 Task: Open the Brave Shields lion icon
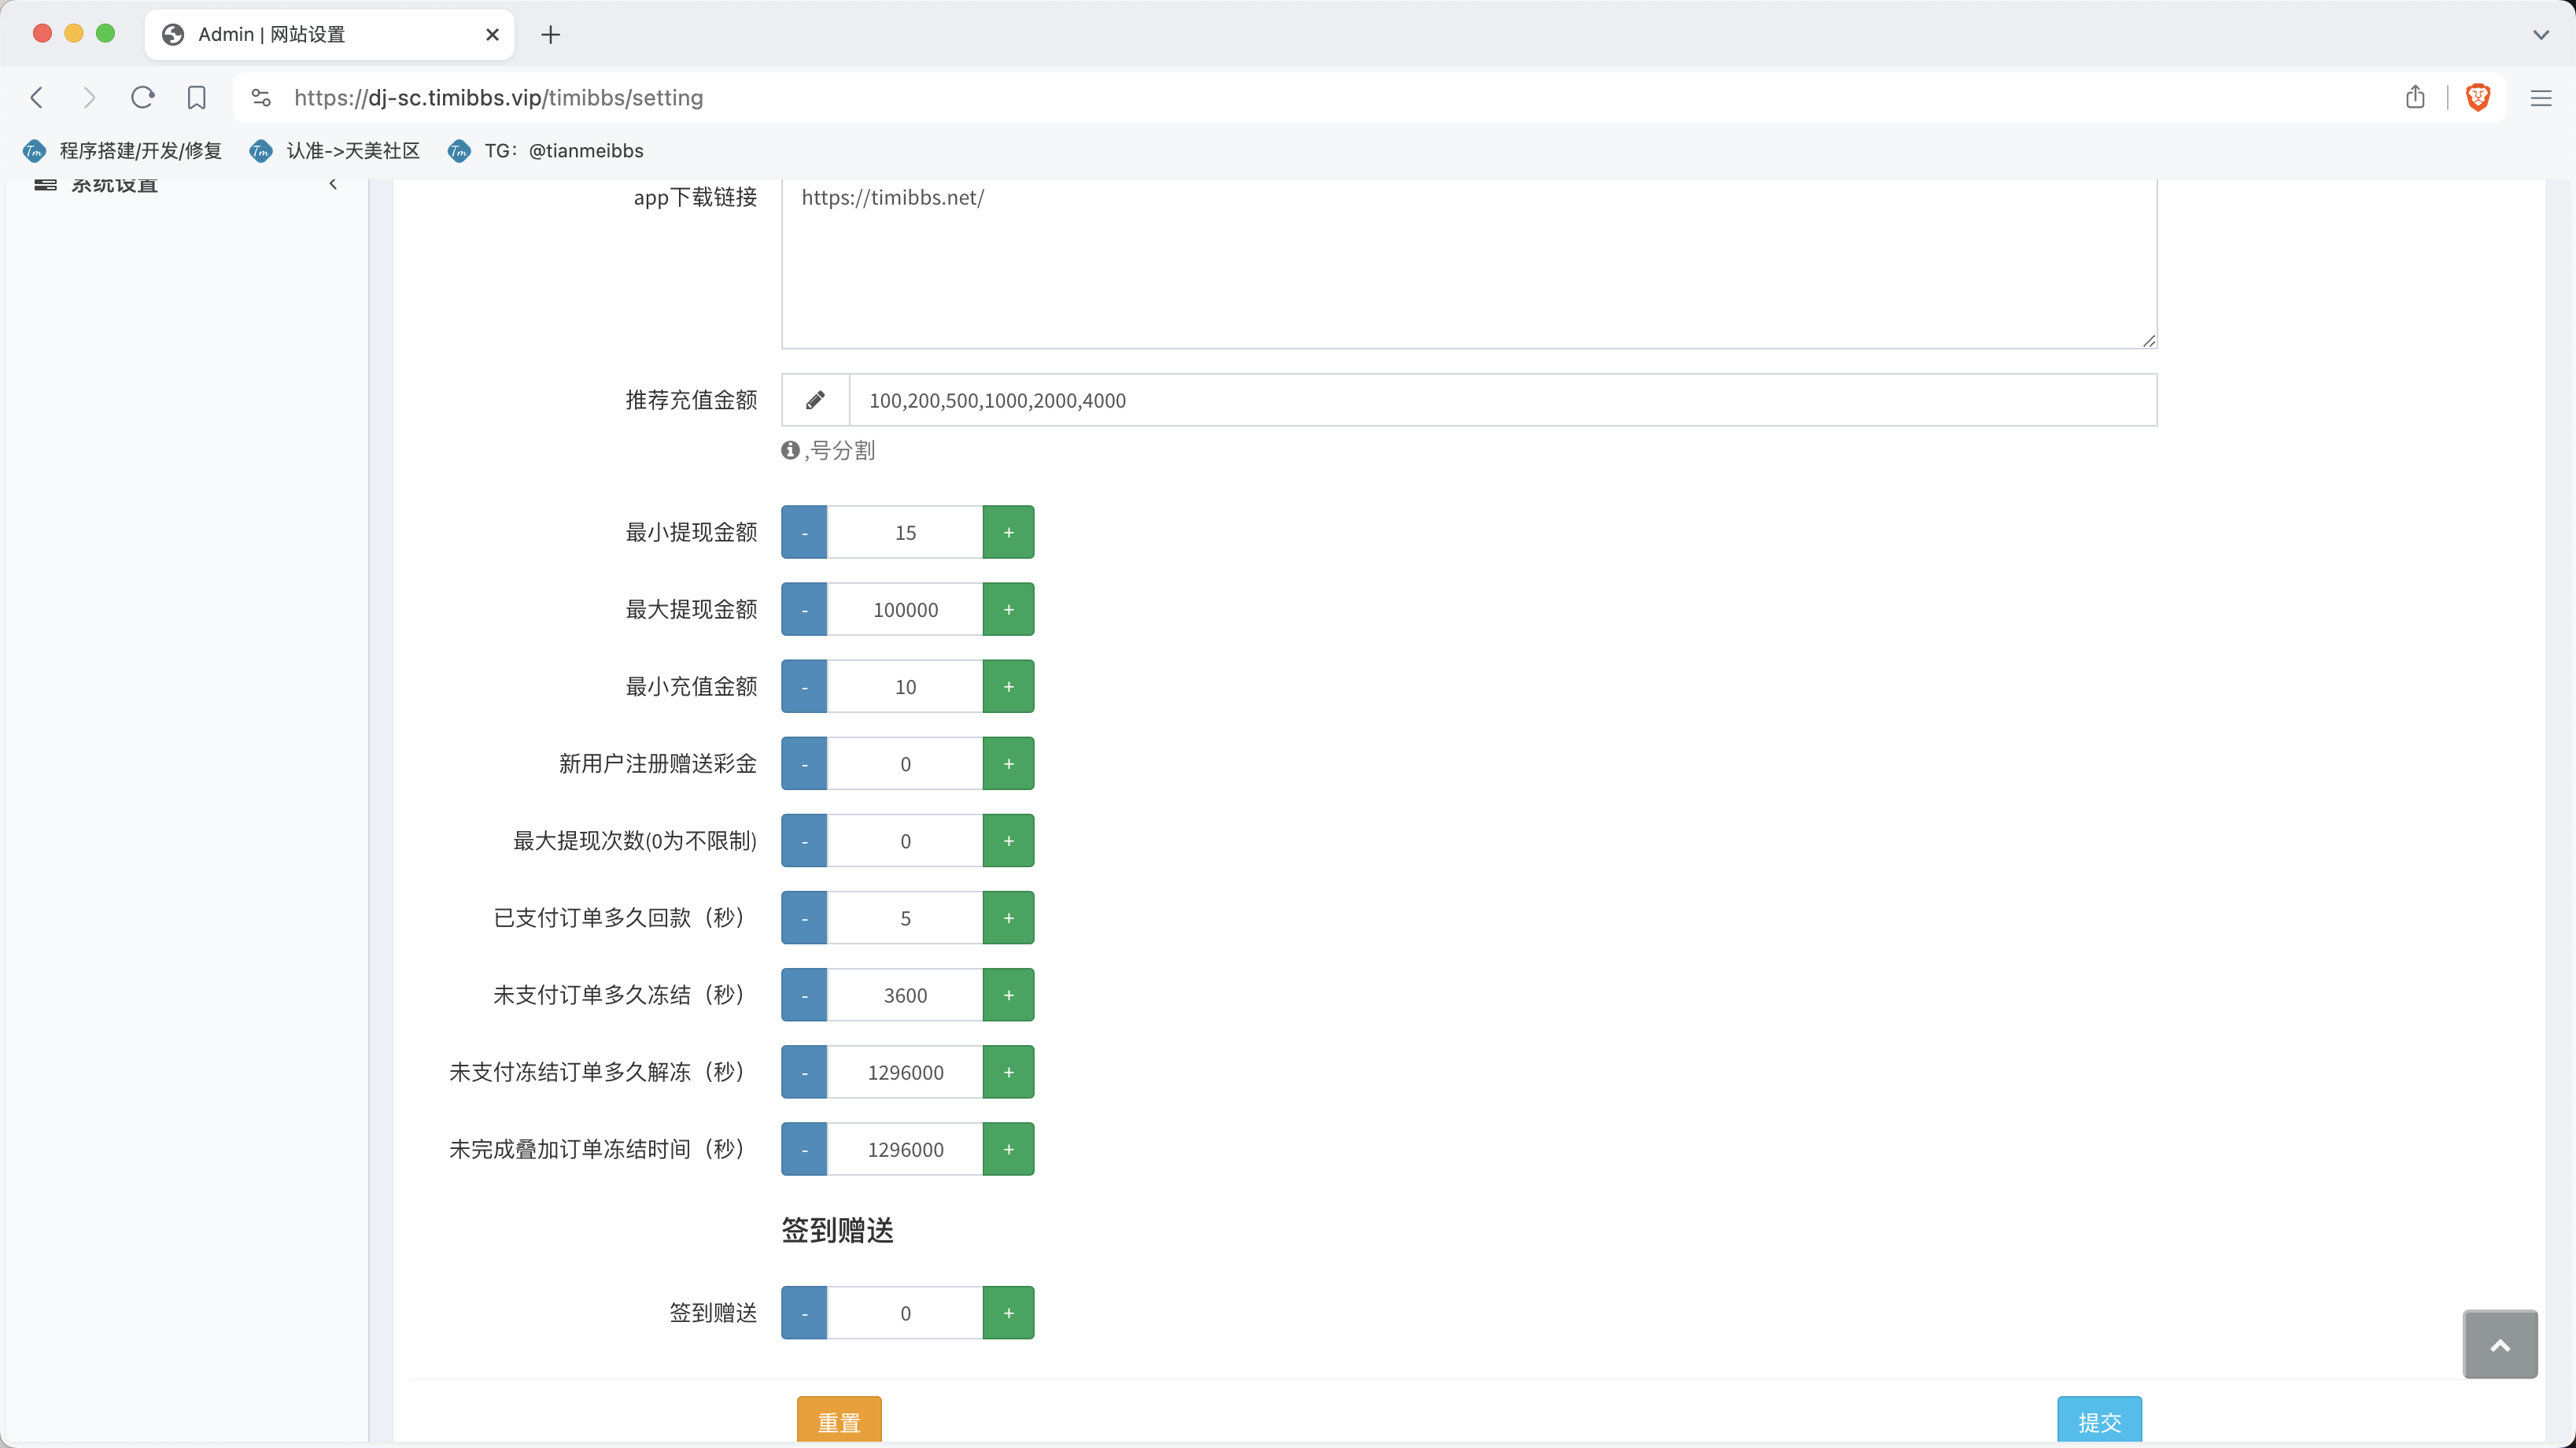pyautogui.click(x=2478, y=97)
